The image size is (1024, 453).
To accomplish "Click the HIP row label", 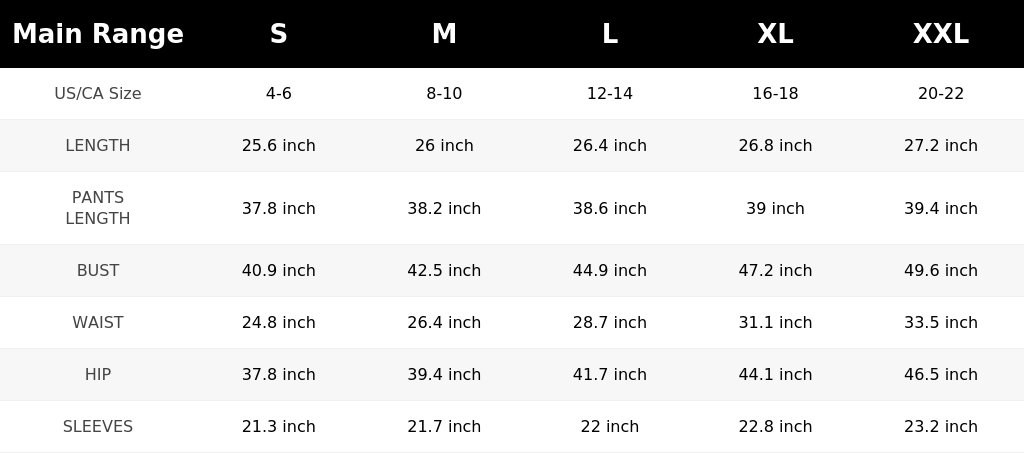I will pos(98,375).
